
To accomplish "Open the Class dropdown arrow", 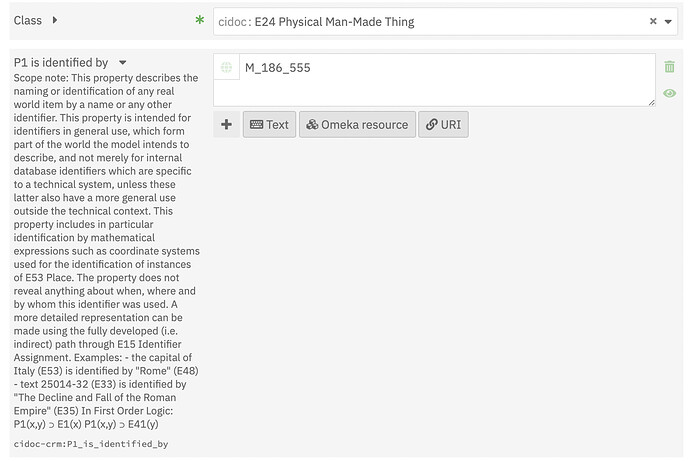I will tap(668, 22).
